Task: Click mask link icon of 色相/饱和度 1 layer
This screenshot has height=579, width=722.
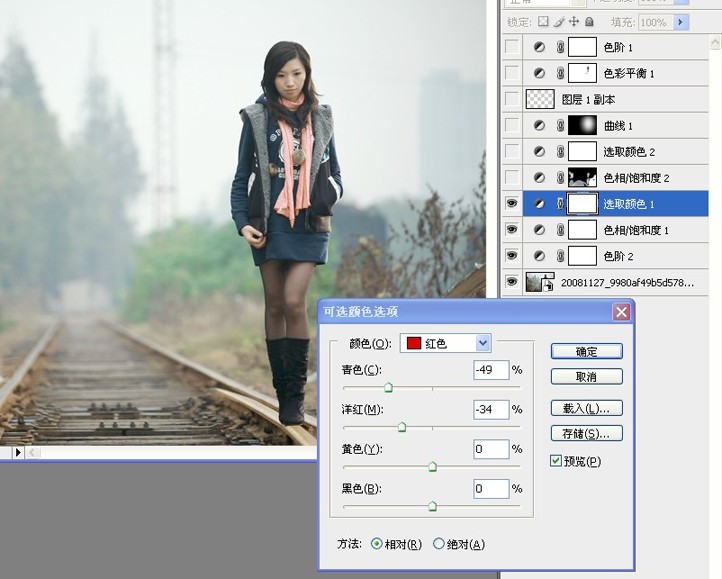Action: point(560,230)
